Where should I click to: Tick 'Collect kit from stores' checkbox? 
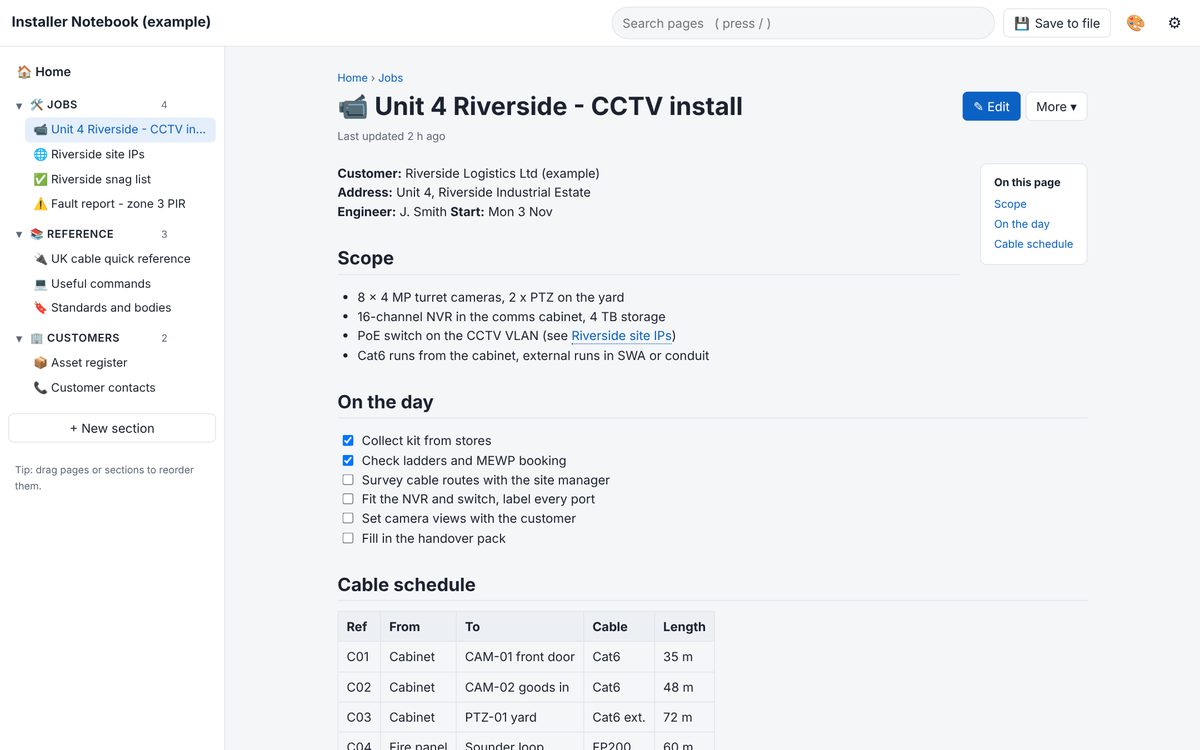348,440
